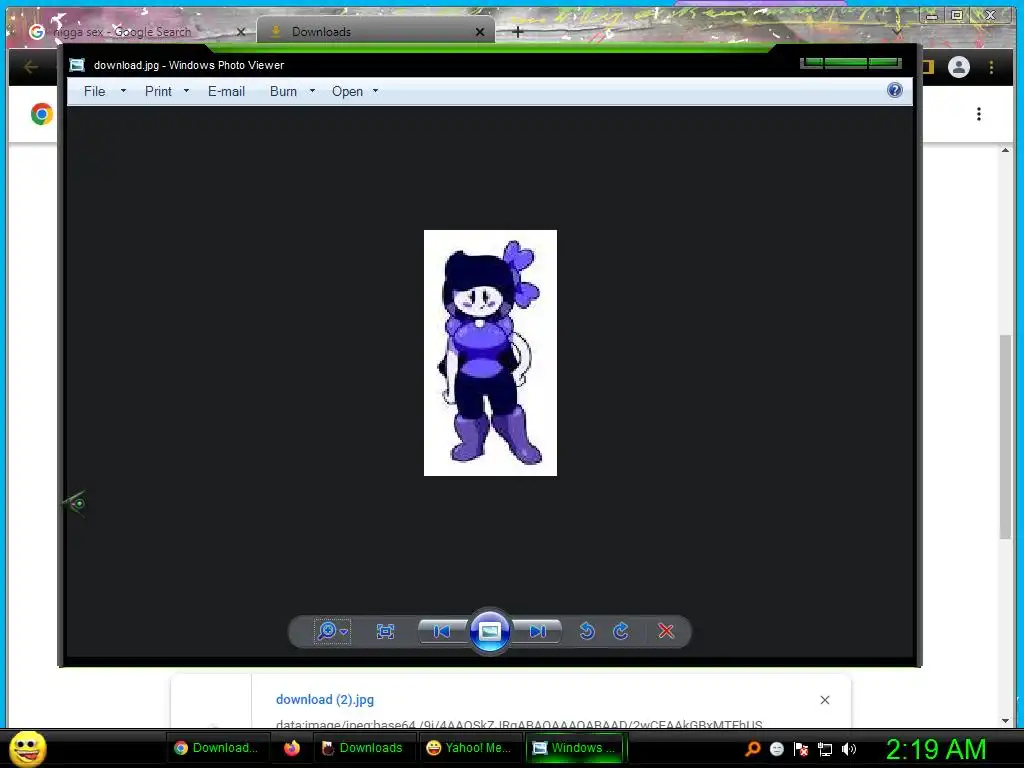Open the Print menu
The width and height of the screenshot is (1024, 768).
coord(158,91)
